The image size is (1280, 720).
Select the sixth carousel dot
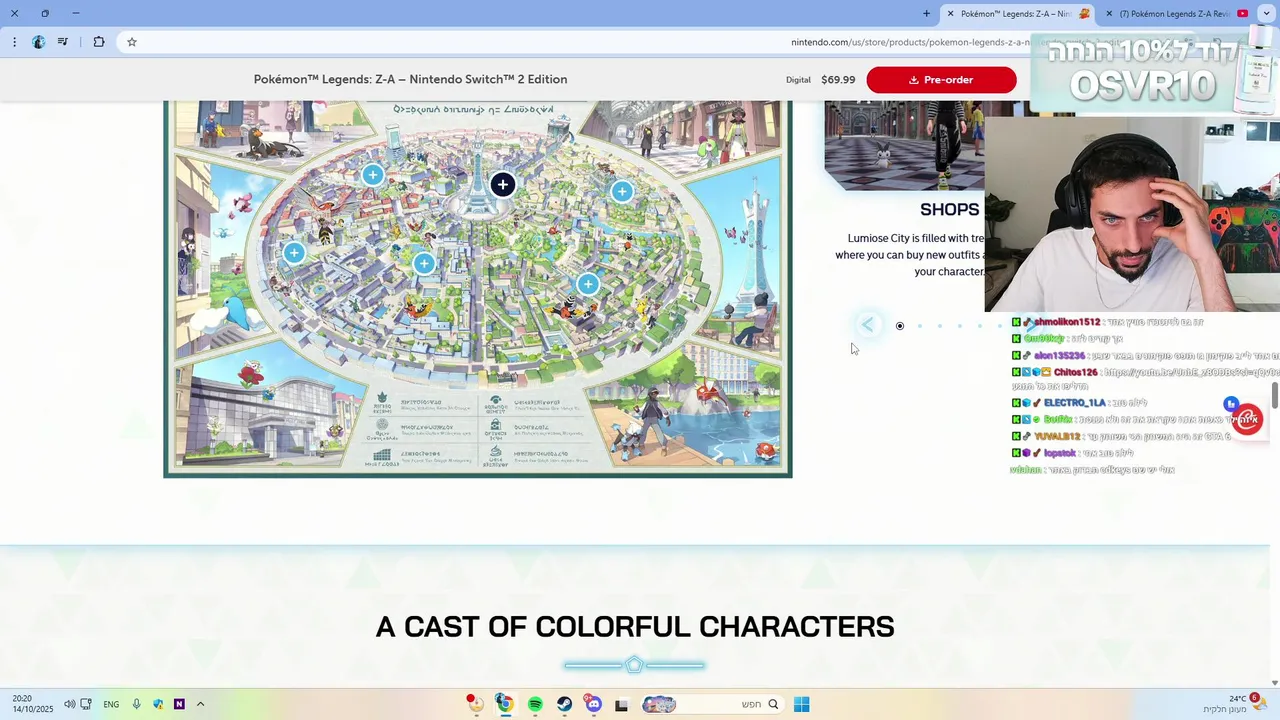[1000, 326]
